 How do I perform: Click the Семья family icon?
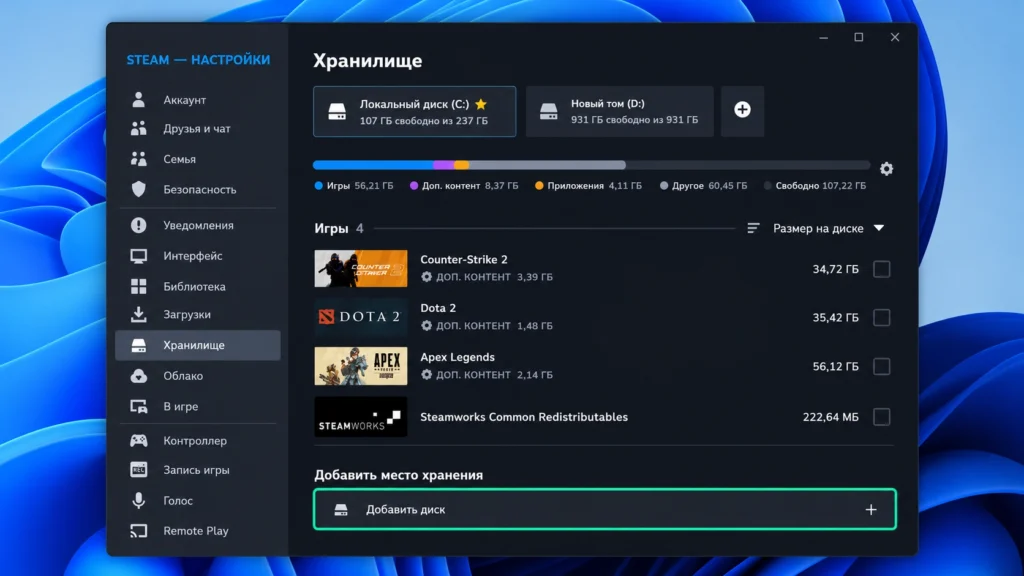click(x=138, y=159)
